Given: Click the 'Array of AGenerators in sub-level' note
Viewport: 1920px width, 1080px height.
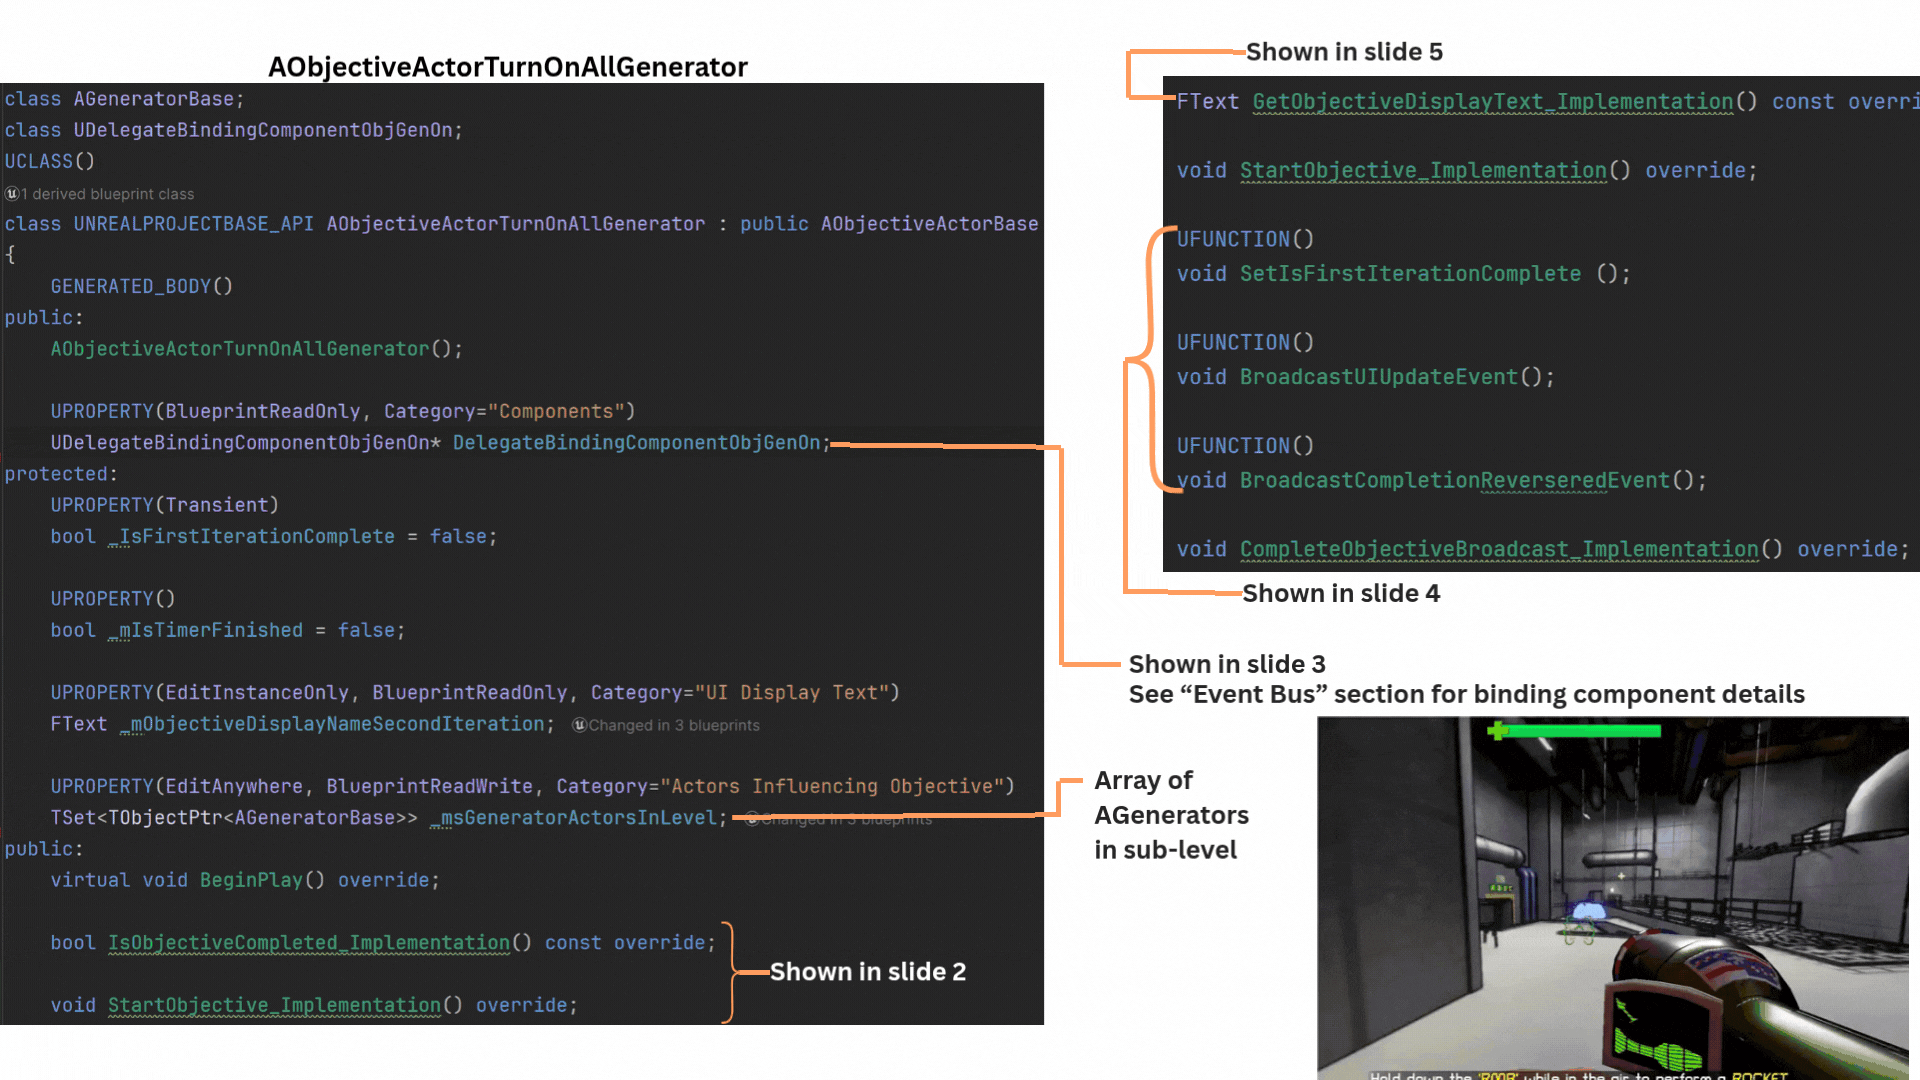Looking at the screenshot, I should (x=1170, y=815).
